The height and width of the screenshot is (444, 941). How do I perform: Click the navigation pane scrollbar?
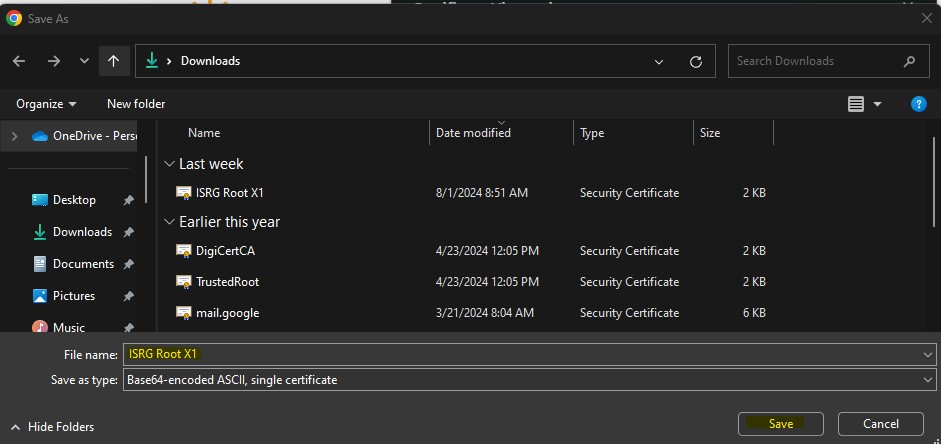click(146, 180)
